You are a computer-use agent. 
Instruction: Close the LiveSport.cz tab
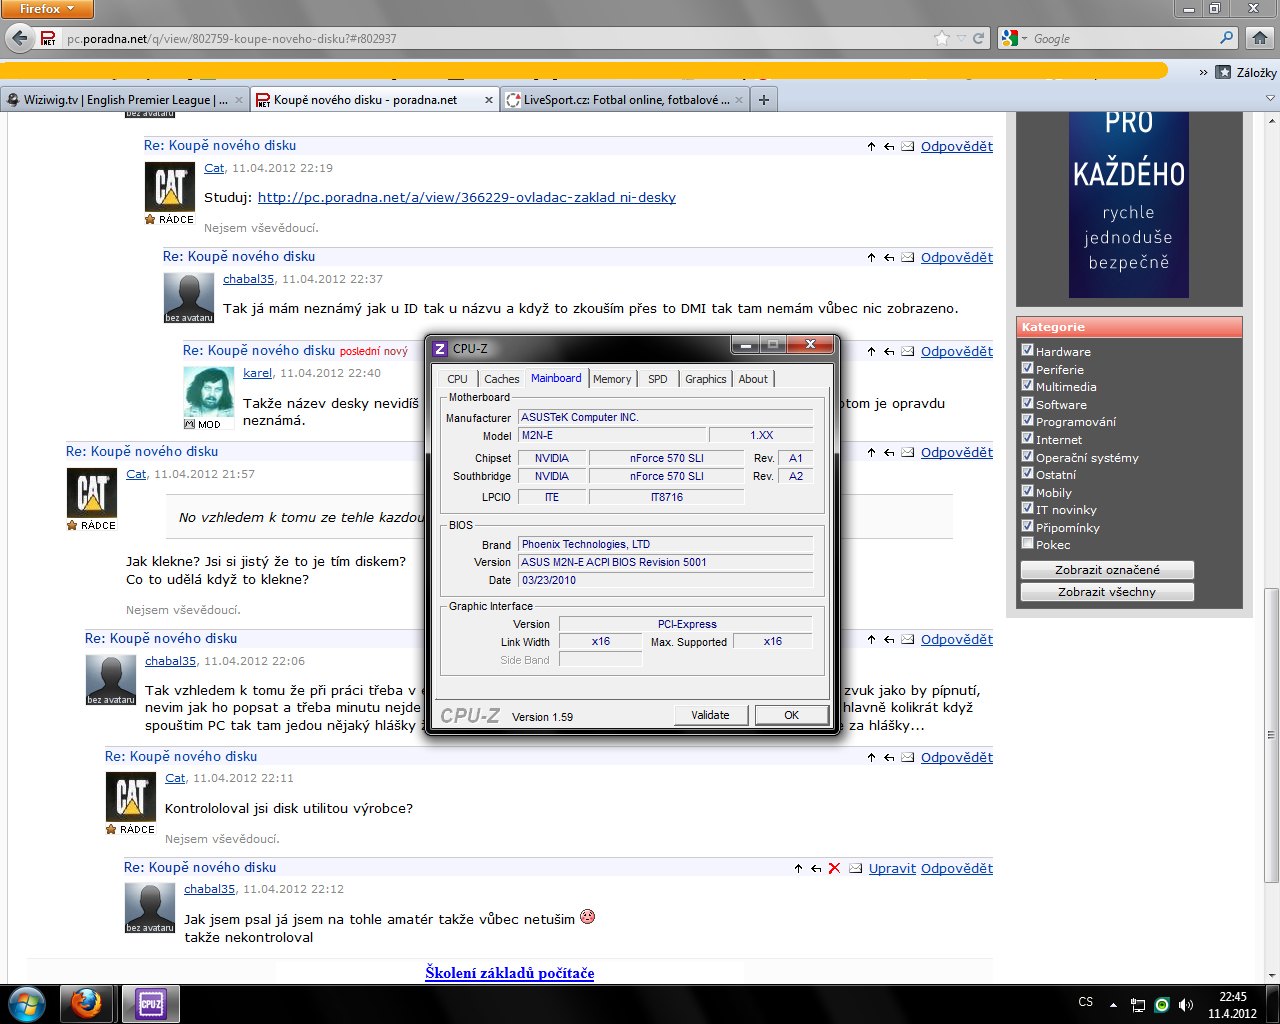[739, 100]
